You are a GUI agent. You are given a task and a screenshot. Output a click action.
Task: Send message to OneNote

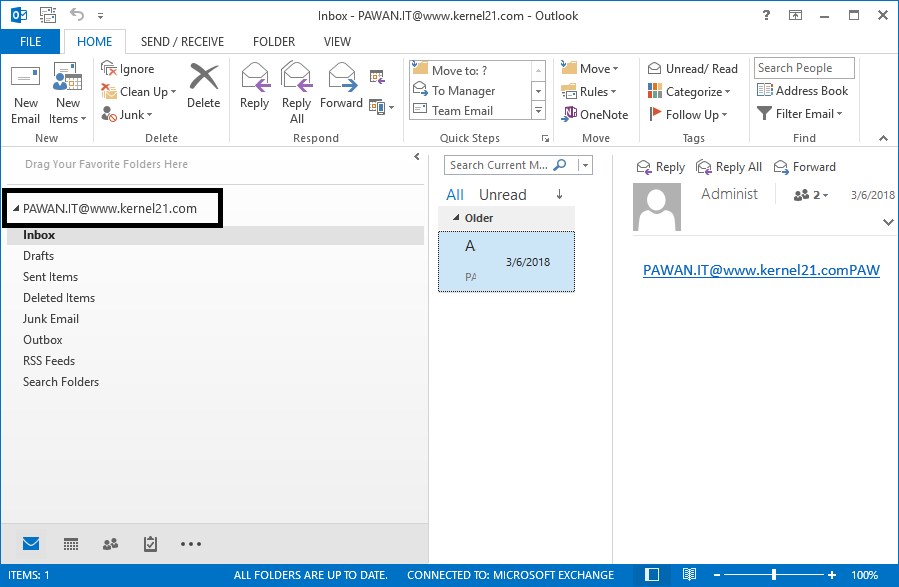(595, 115)
